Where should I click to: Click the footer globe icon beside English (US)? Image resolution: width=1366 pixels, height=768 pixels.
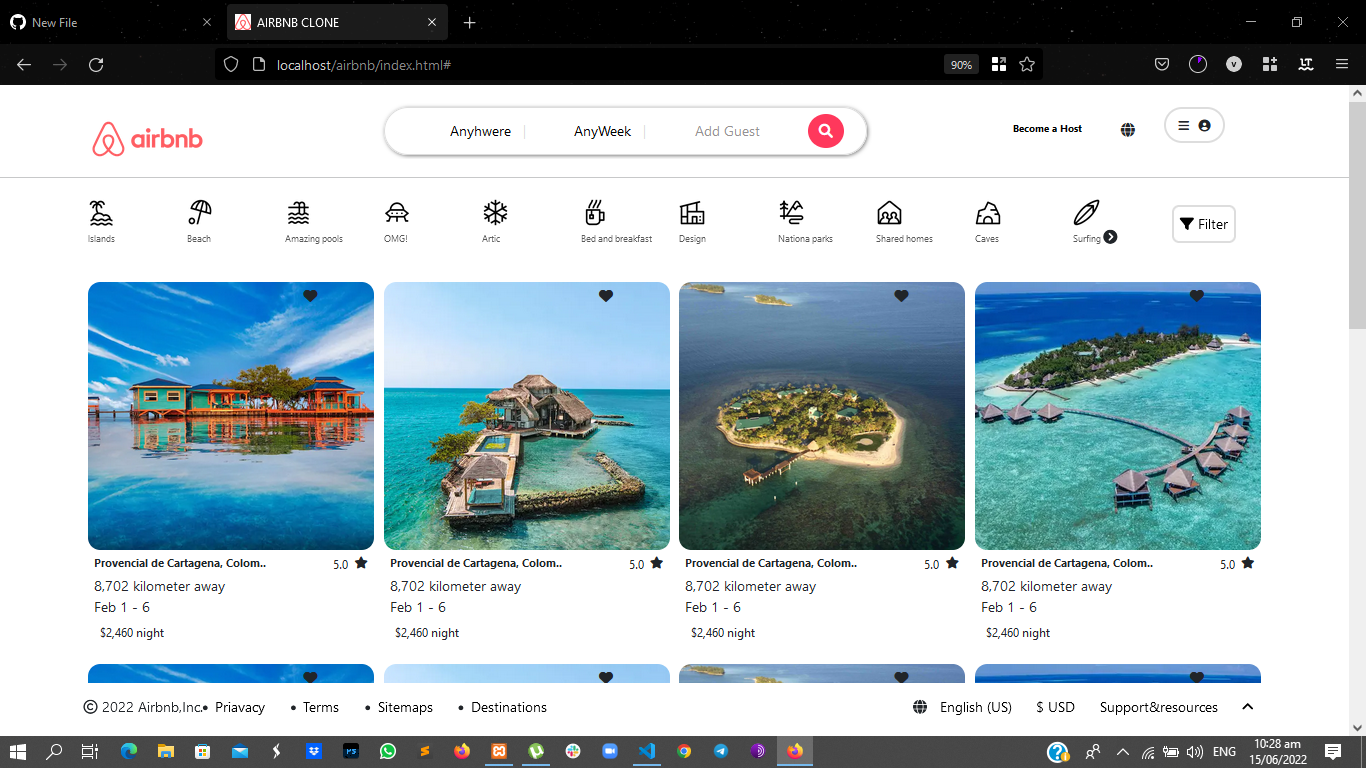(x=920, y=707)
